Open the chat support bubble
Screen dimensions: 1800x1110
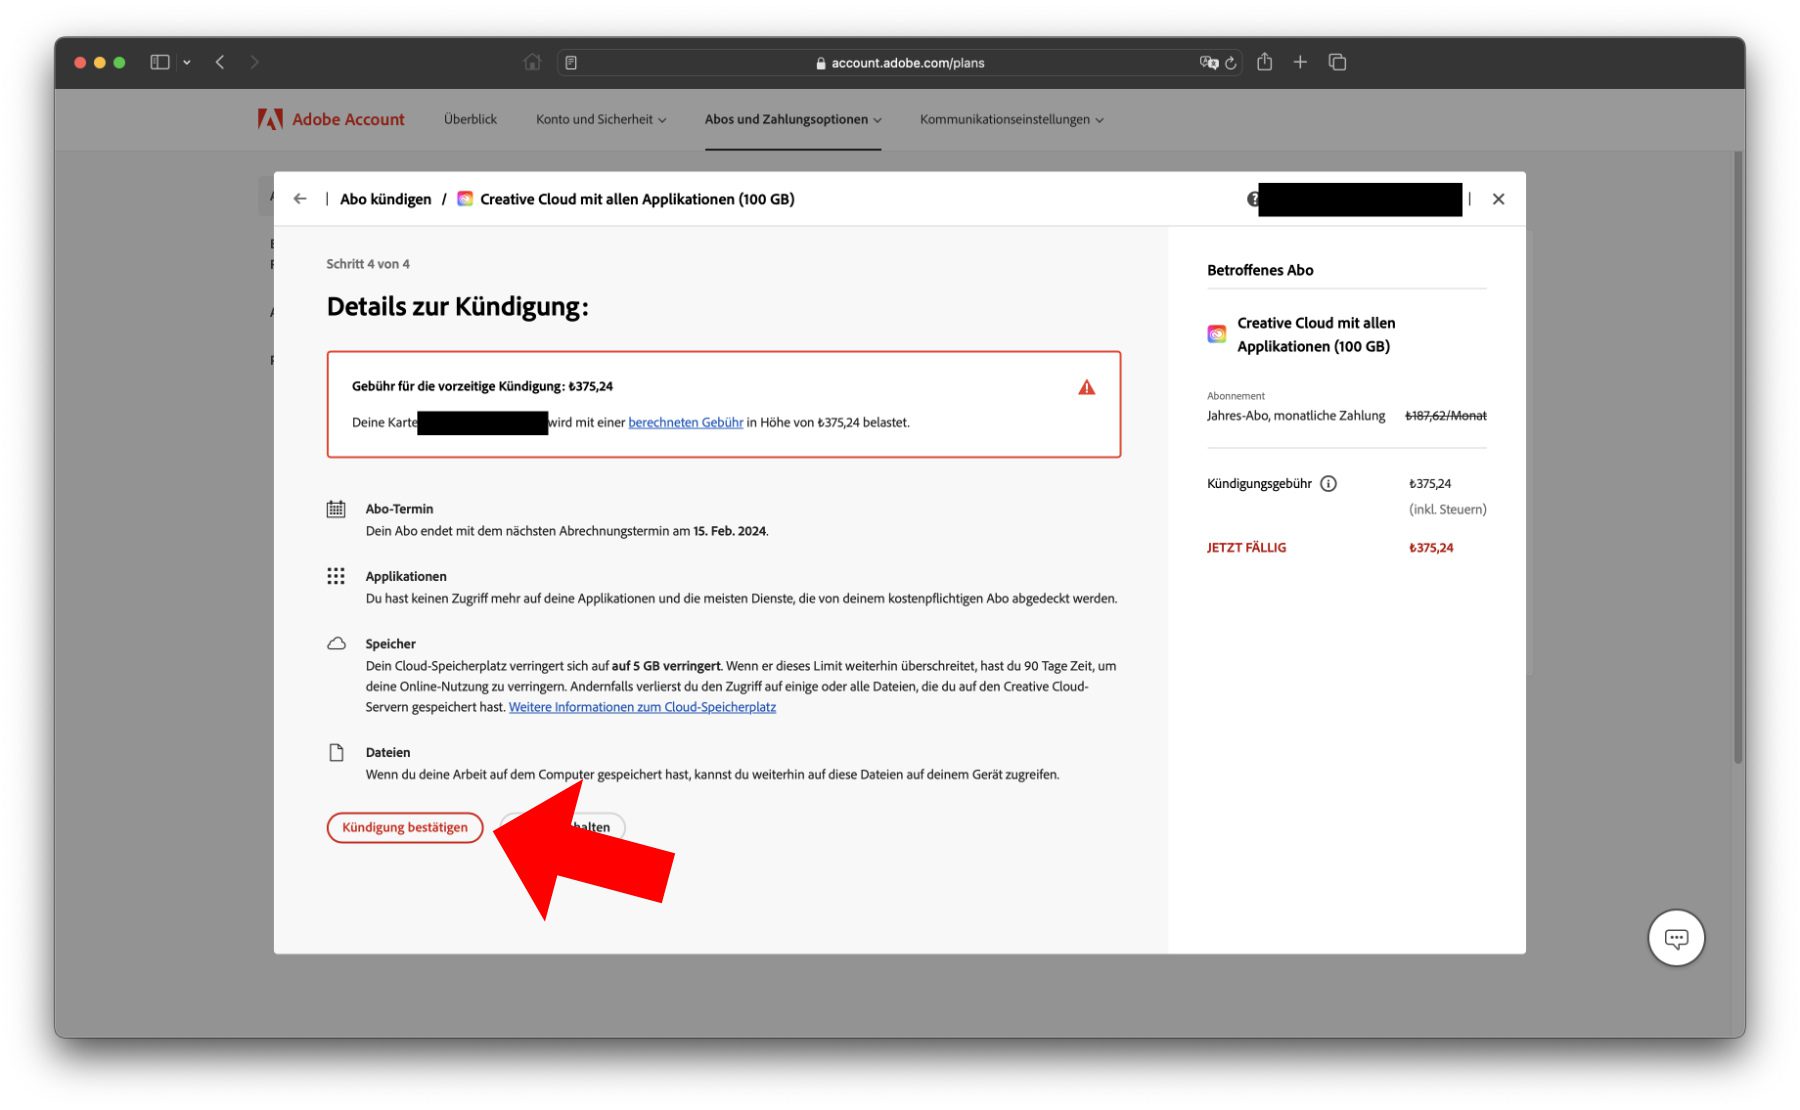pos(1676,938)
